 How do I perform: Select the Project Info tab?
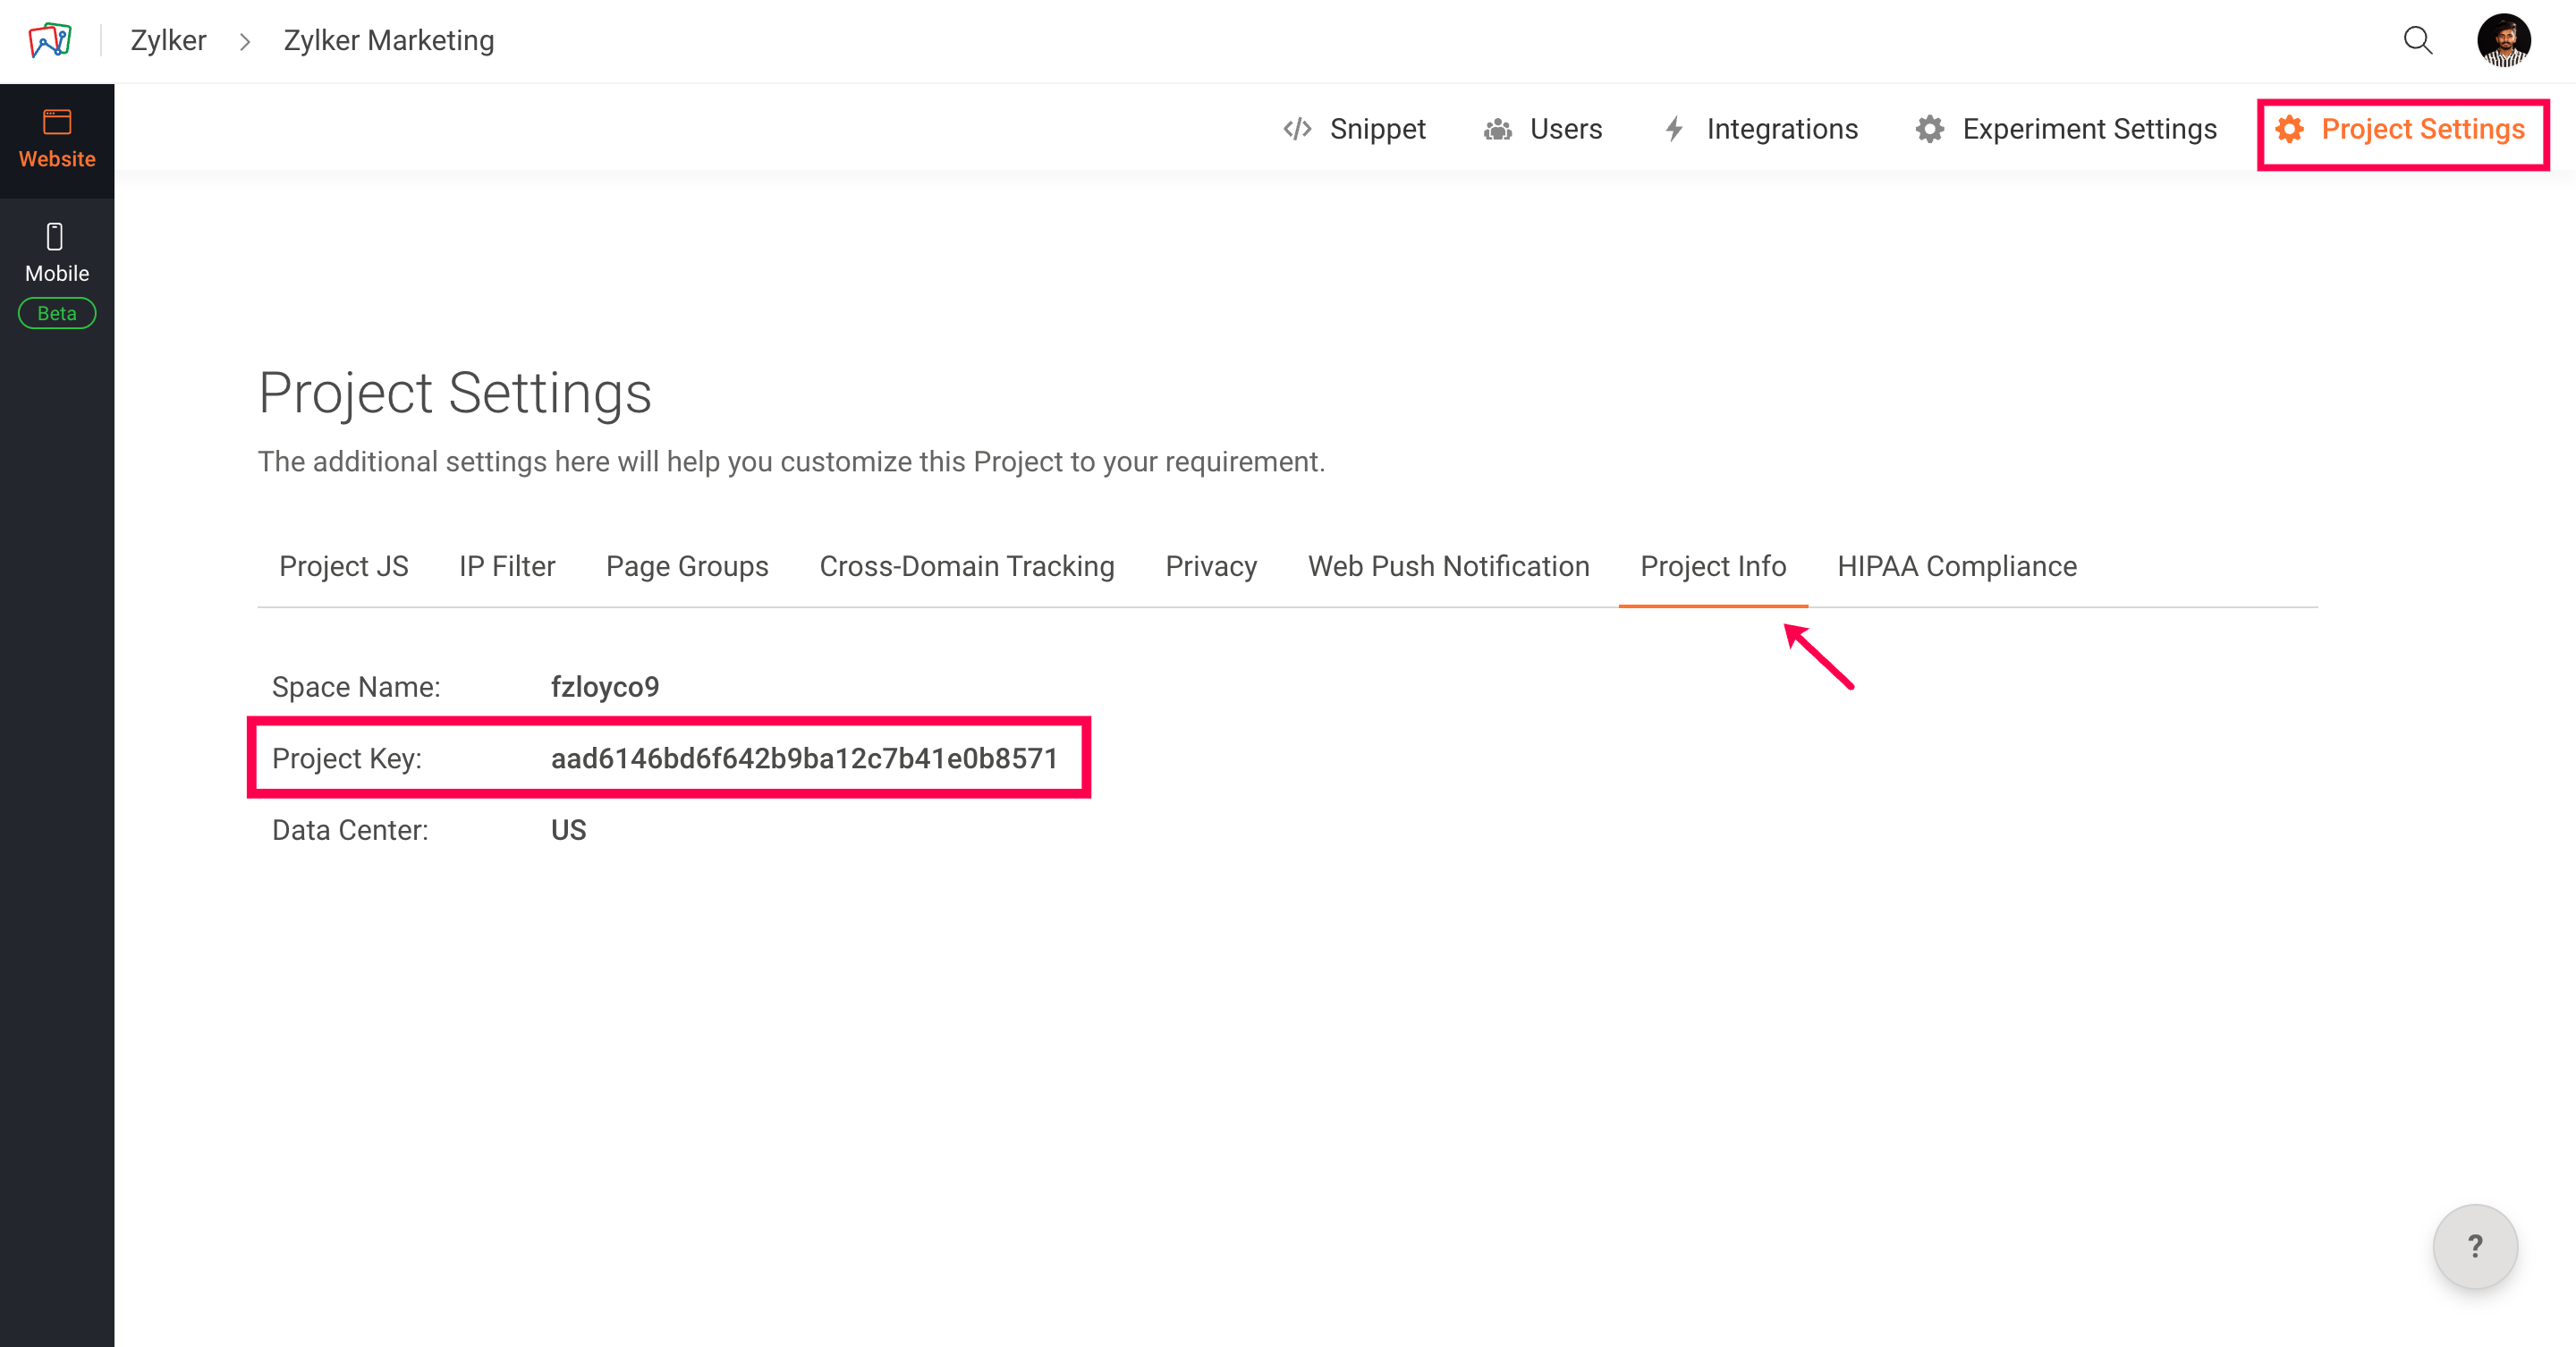pyautogui.click(x=1713, y=566)
